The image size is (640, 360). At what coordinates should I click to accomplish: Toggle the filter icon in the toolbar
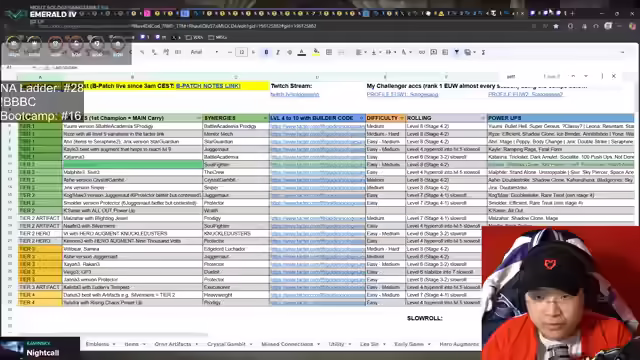click(456, 52)
